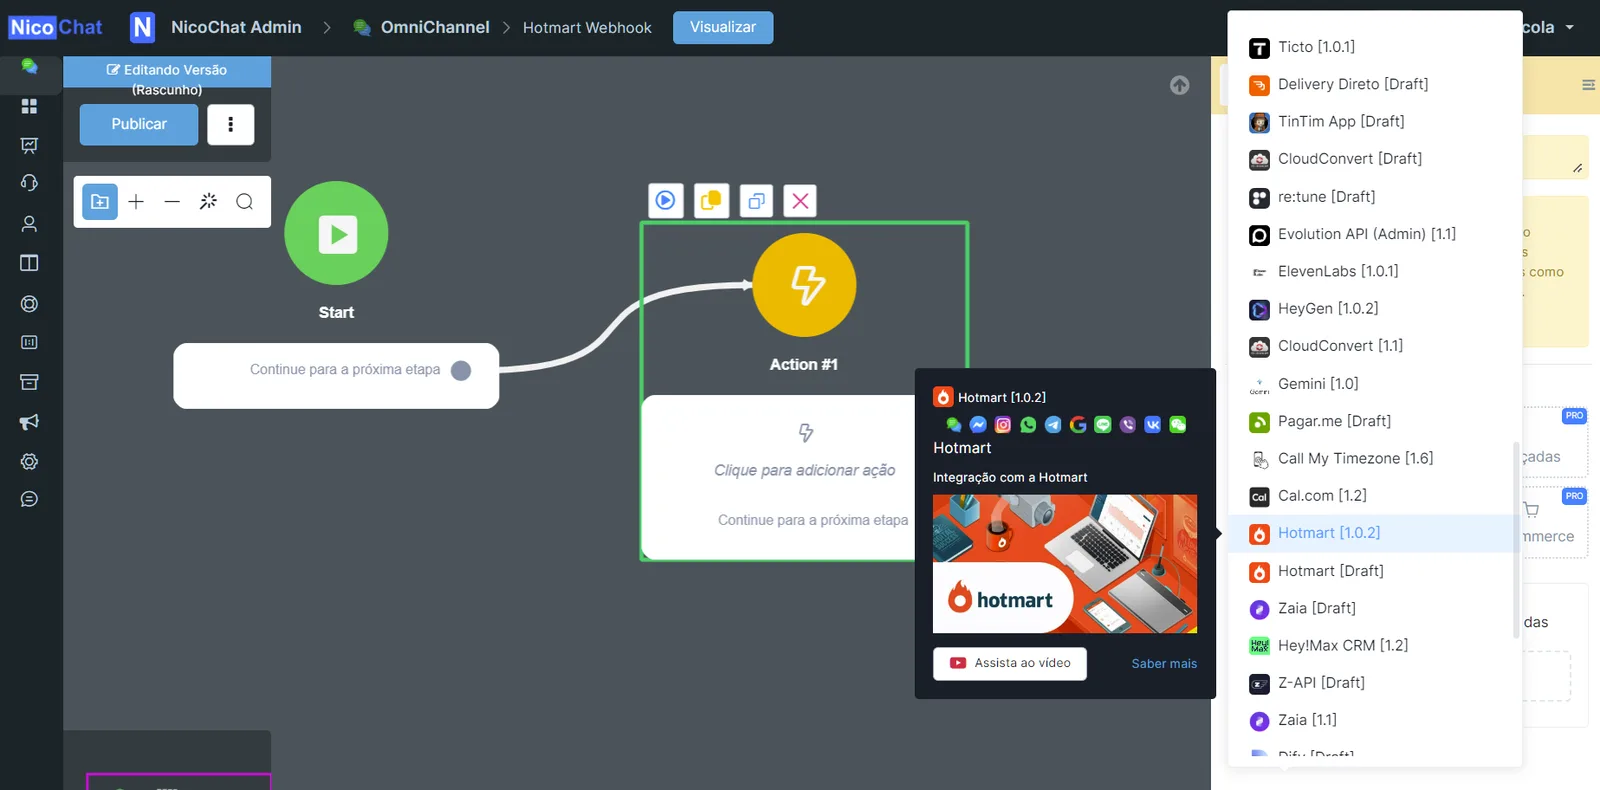Open the hamburger menu in right panel
This screenshot has width=1600, height=790.
coord(1588,85)
